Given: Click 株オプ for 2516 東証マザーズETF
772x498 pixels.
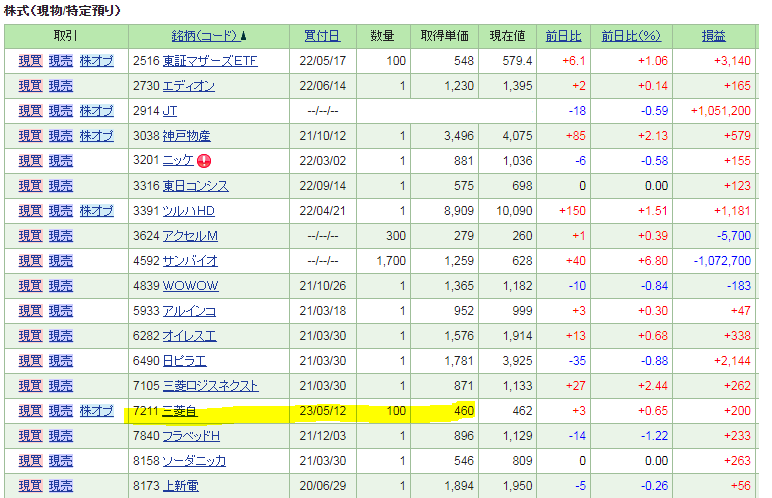Looking at the screenshot, I should (96, 61).
